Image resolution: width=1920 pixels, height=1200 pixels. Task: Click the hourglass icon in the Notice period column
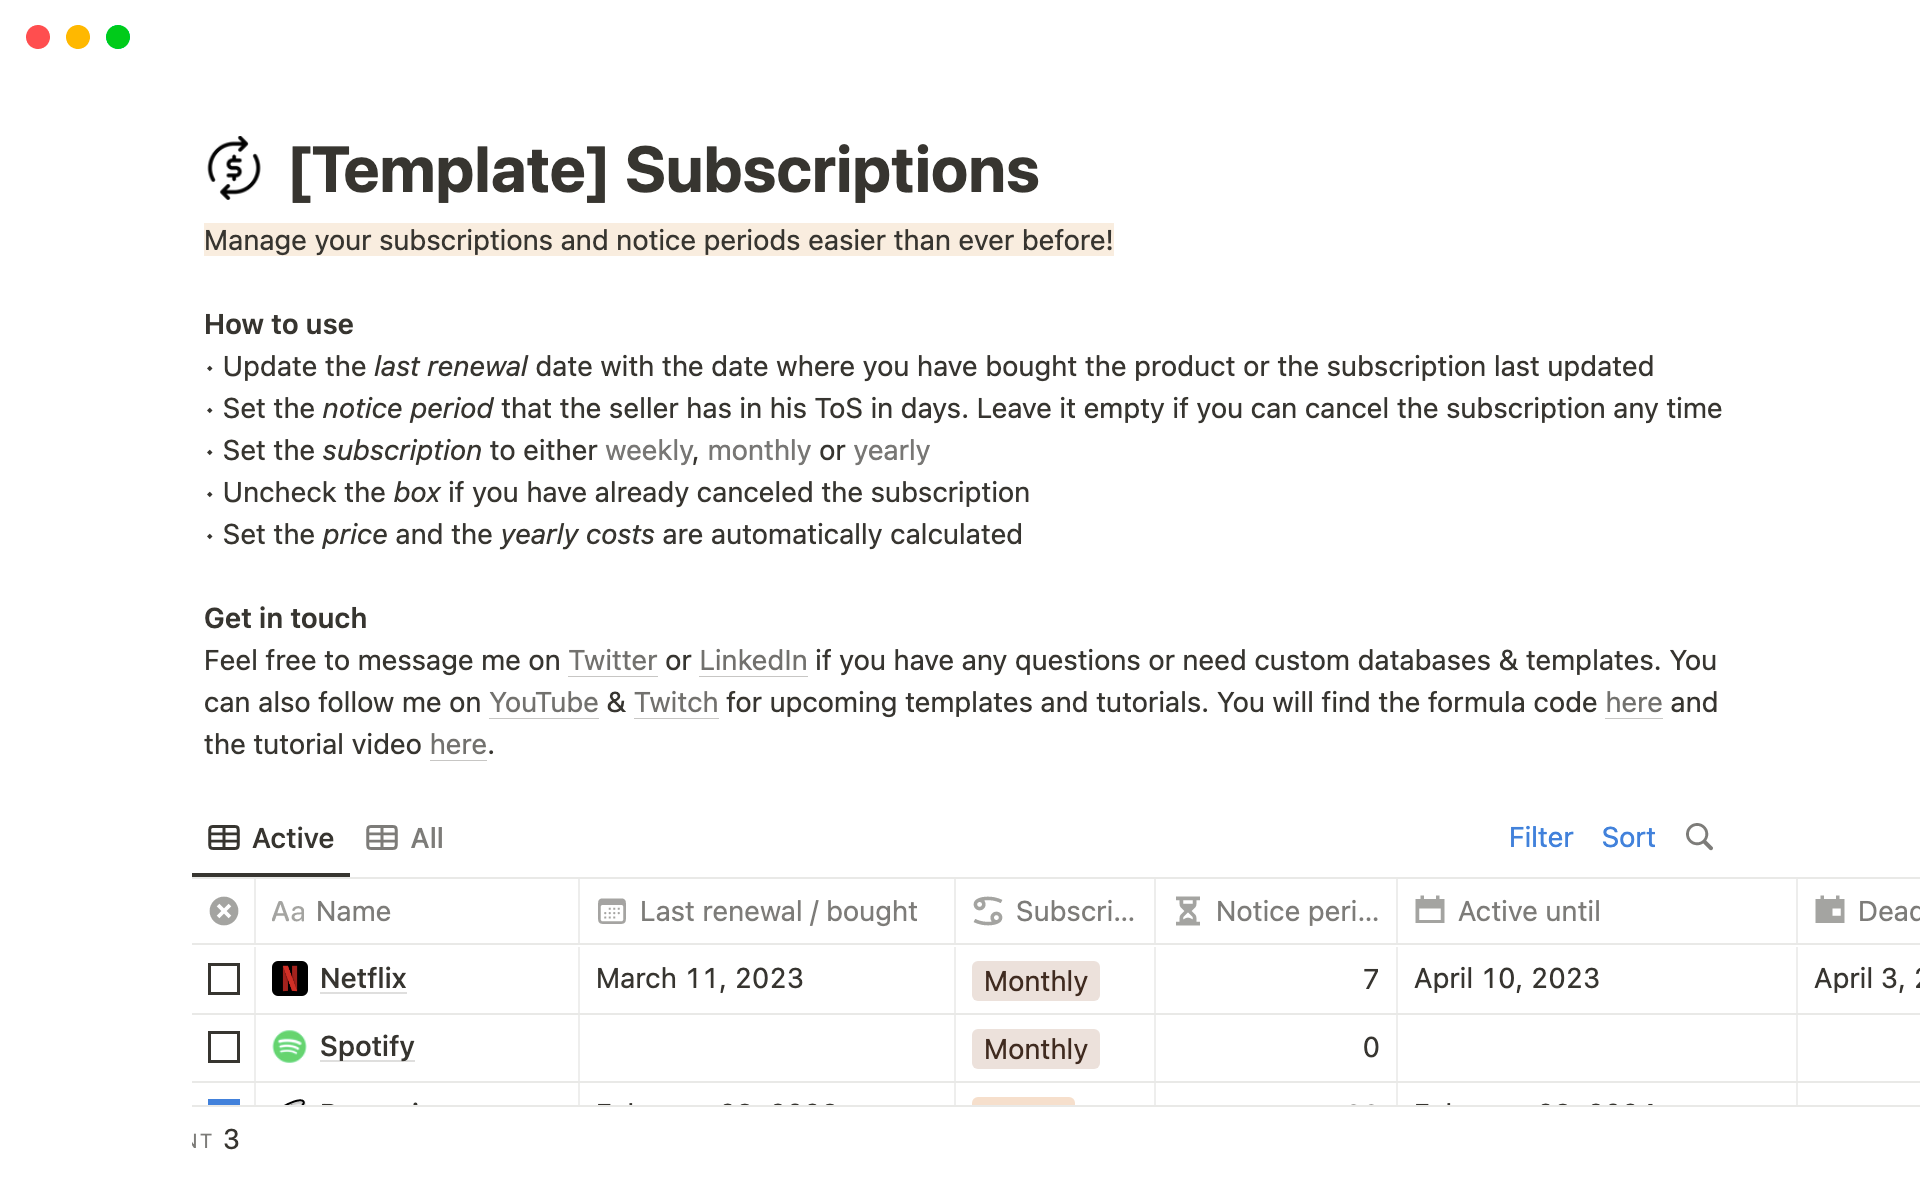click(x=1186, y=911)
